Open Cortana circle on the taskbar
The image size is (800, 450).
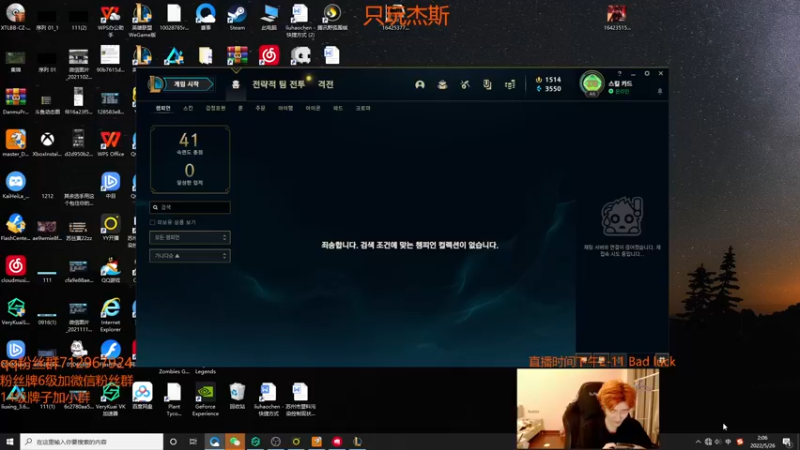click(x=173, y=441)
